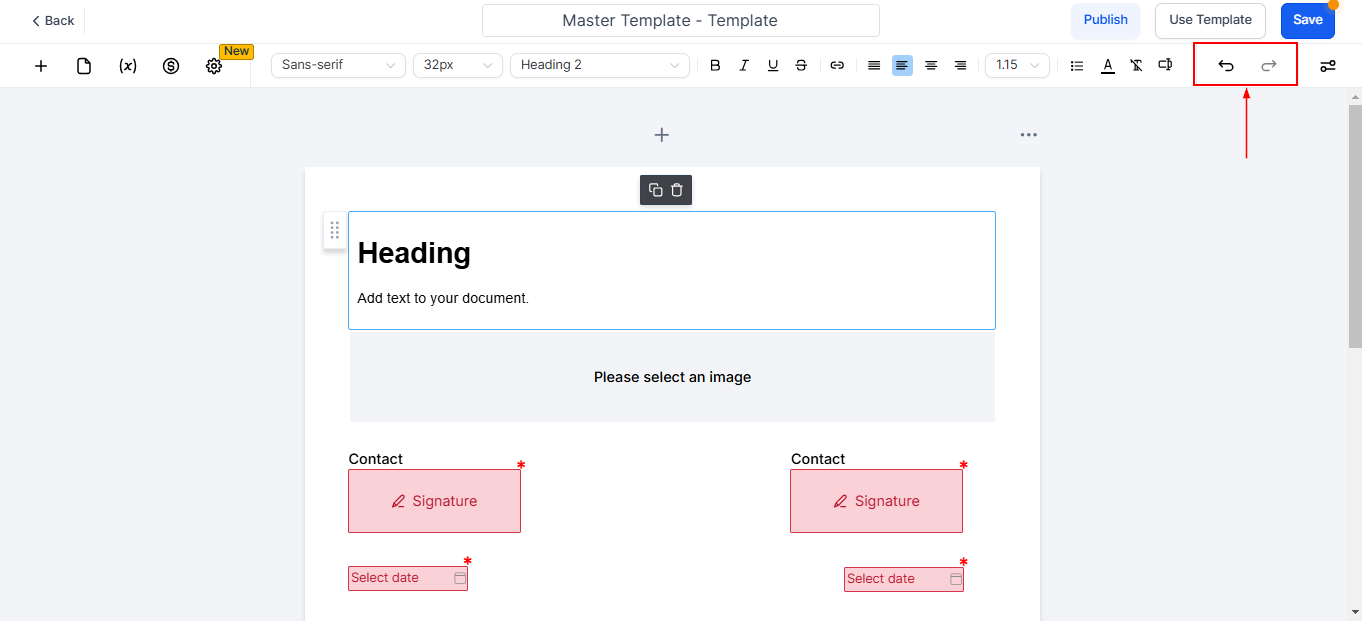The image size is (1362, 639).
Task: Click the insert link icon
Action: tap(837, 65)
